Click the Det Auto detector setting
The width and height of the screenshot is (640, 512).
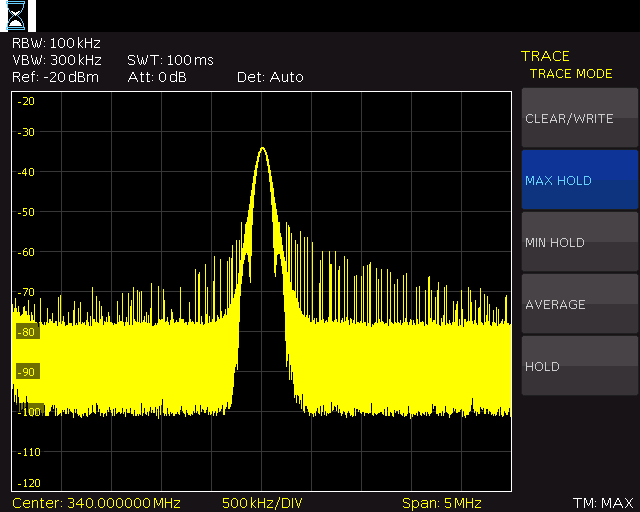pos(270,77)
